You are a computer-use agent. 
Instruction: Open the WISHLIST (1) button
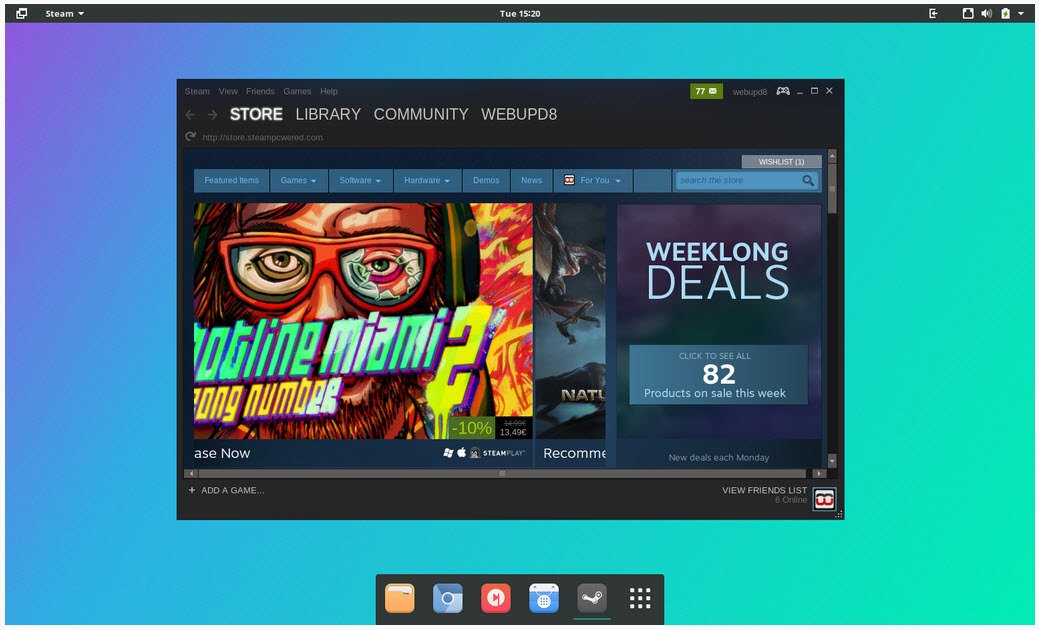781,161
